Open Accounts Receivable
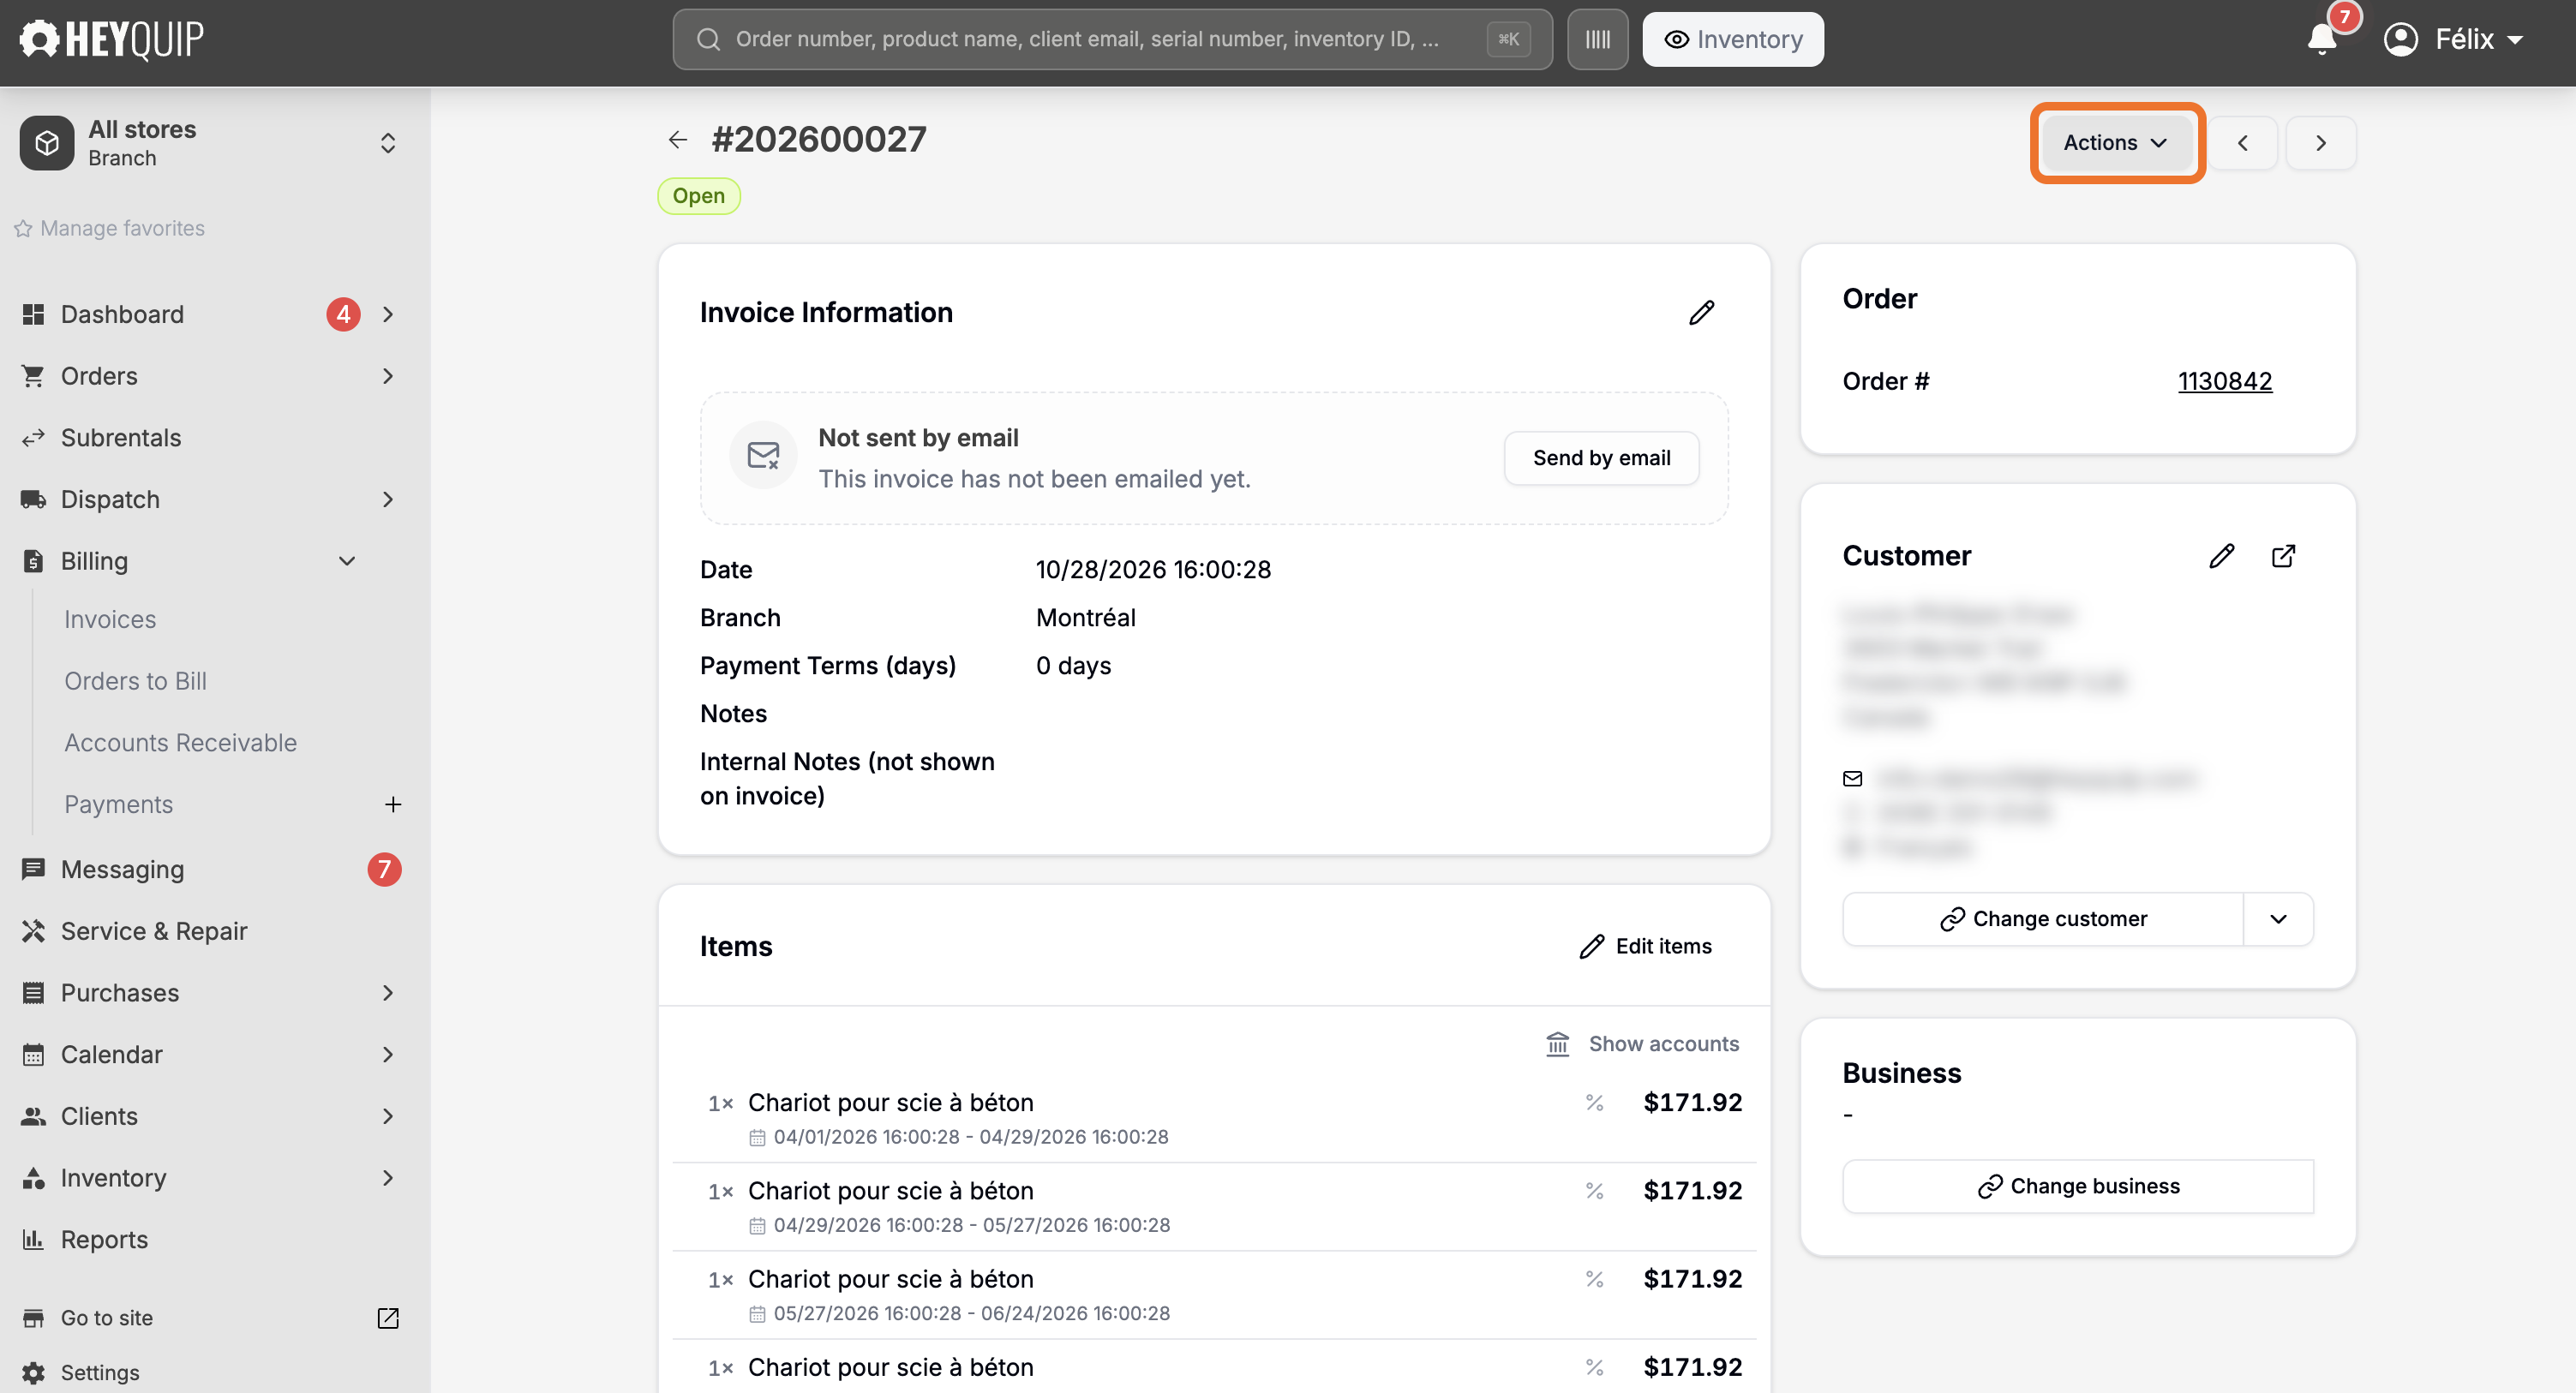The height and width of the screenshot is (1393, 2576). 180,743
